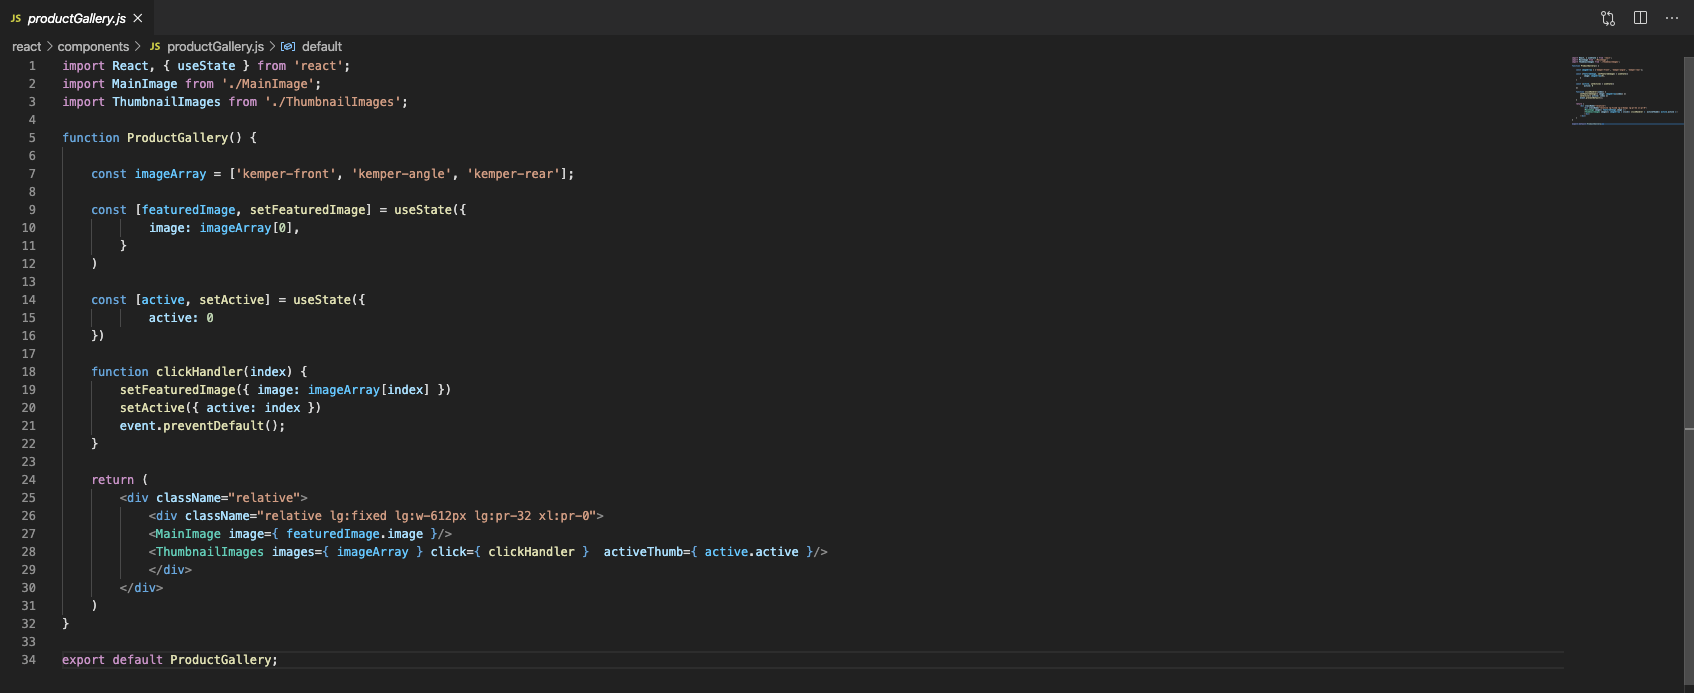The height and width of the screenshot is (693, 1694).
Task: Click line number 24 in the gutter
Action: pos(28,480)
